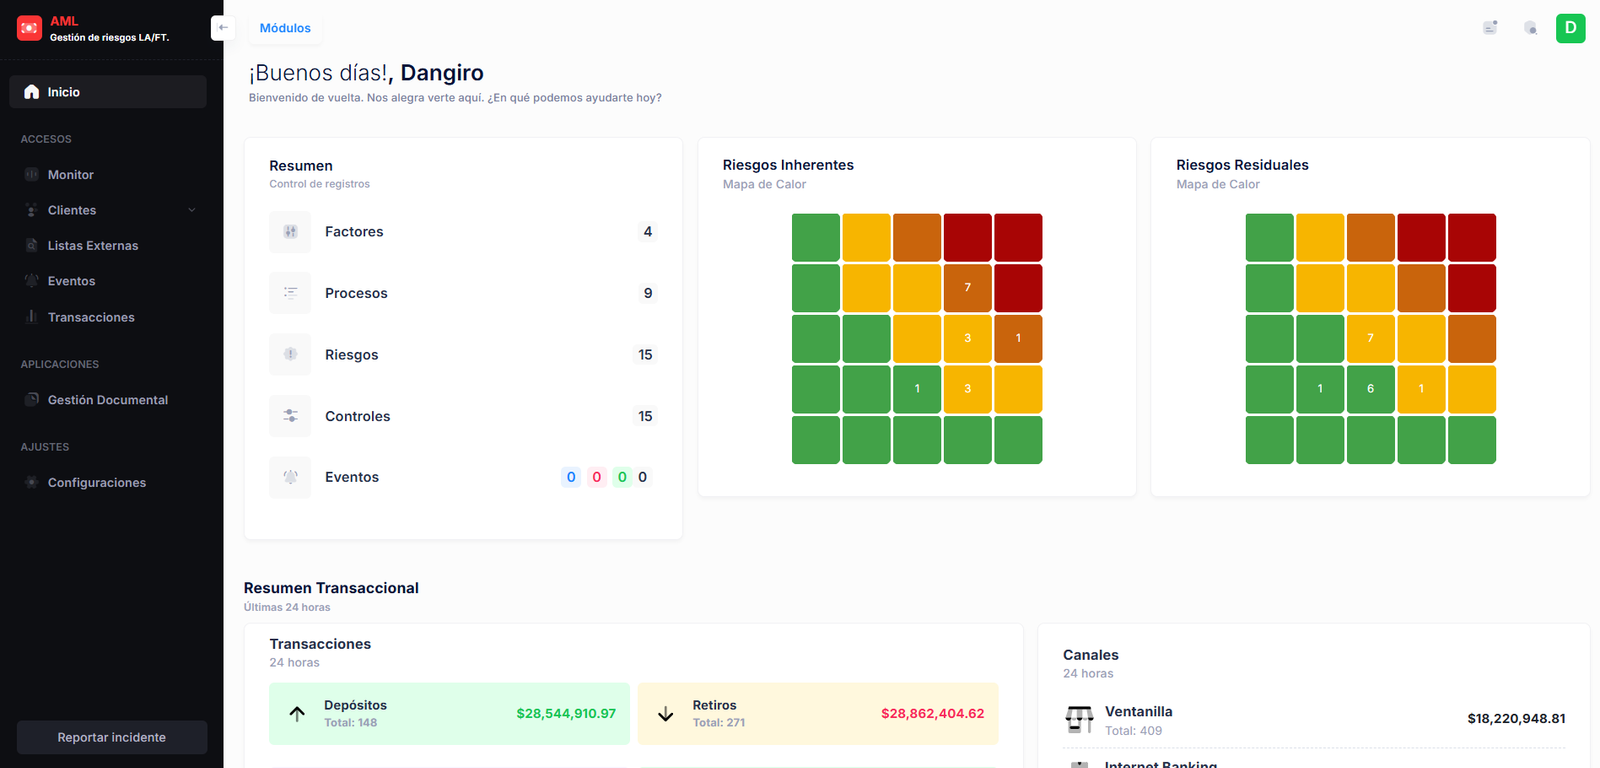The image size is (1600, 768).
Task: Open the green D user avatar menu
Action: 1570,28
